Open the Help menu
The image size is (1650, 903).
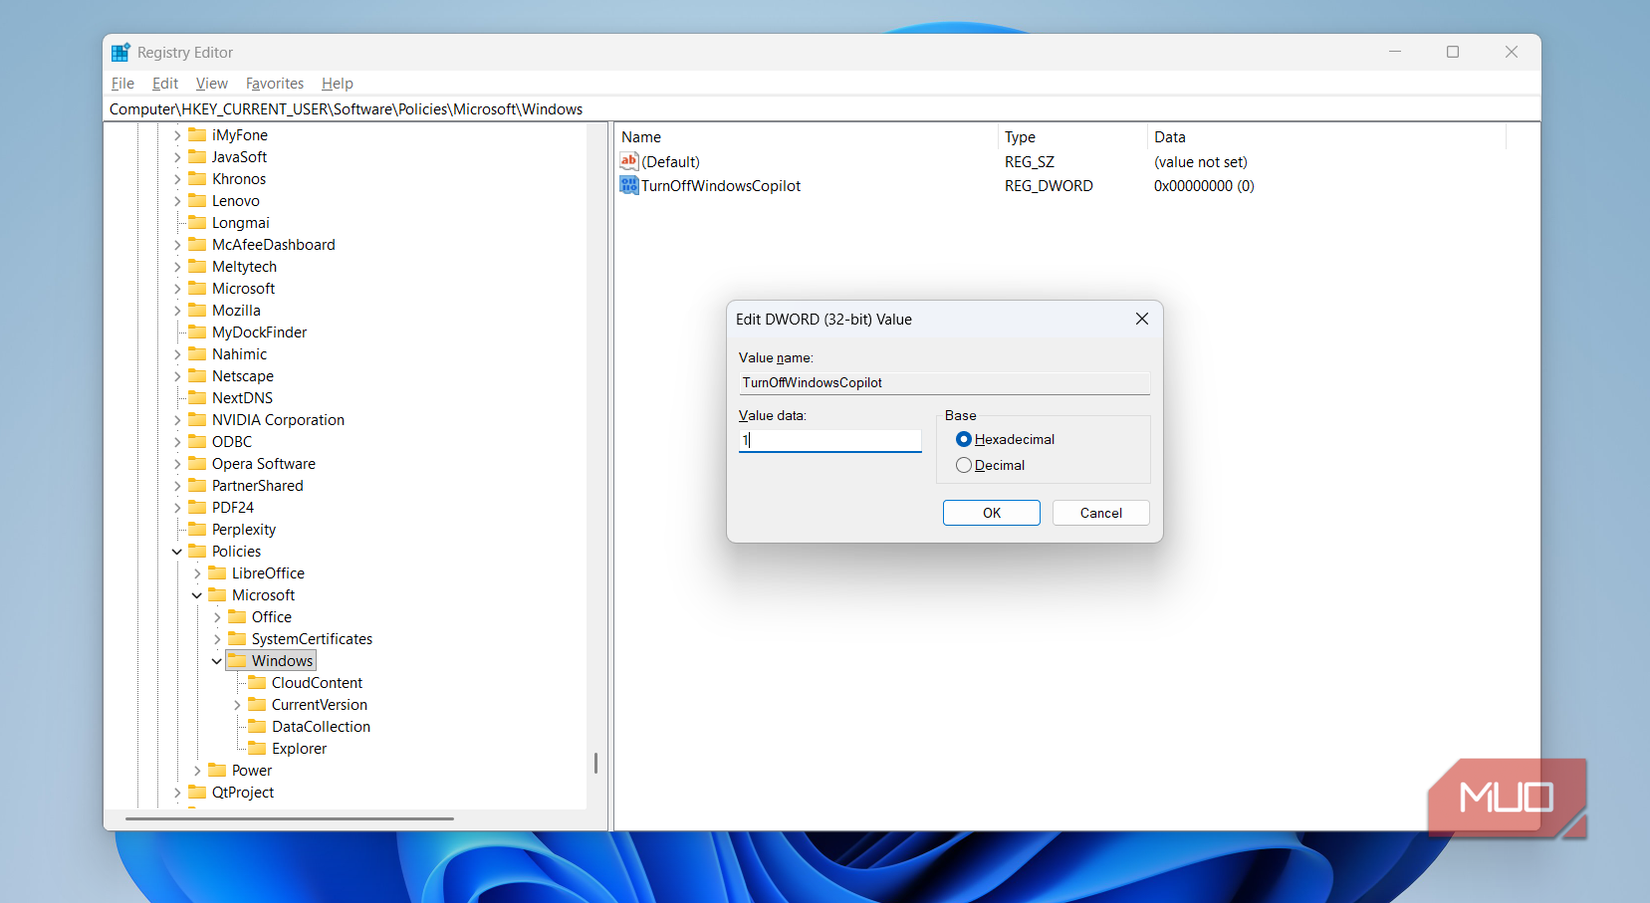tap(337, 83)
